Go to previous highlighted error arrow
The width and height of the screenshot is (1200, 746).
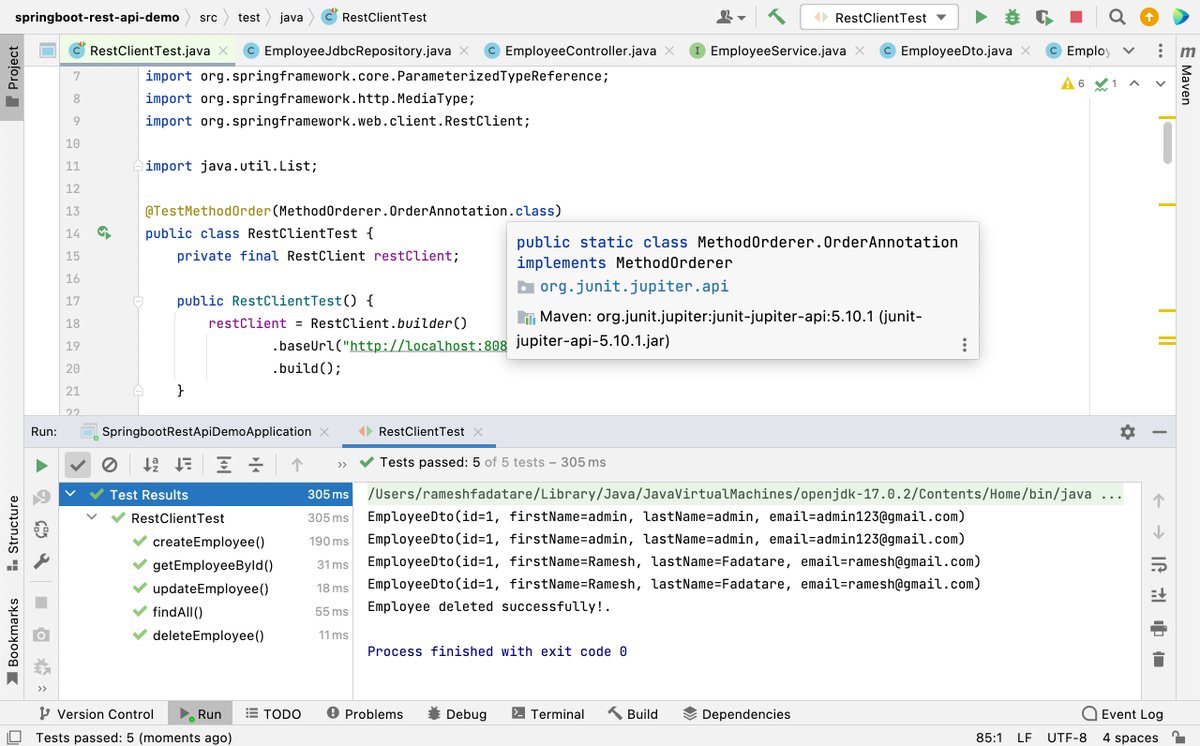click(1134, 84)
